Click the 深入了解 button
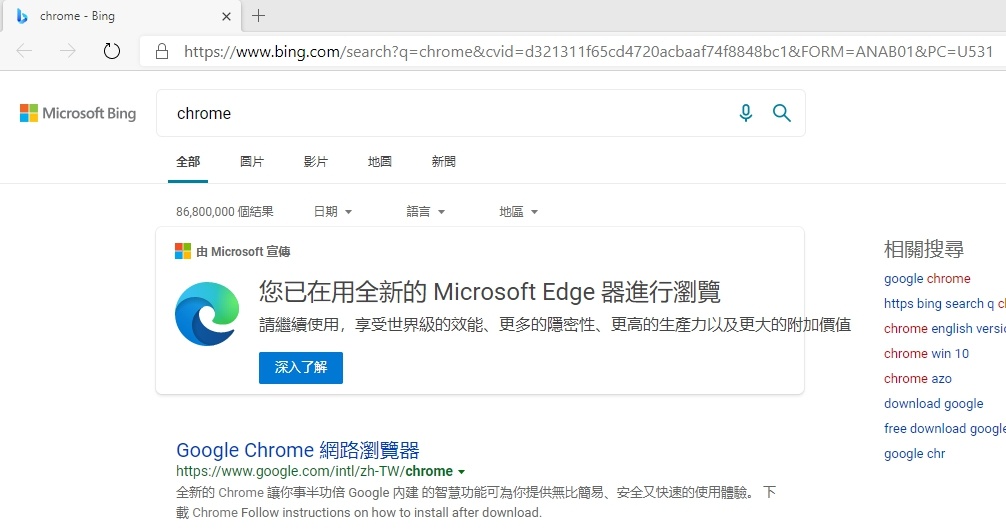The image size is (1006, 532). 301,367
